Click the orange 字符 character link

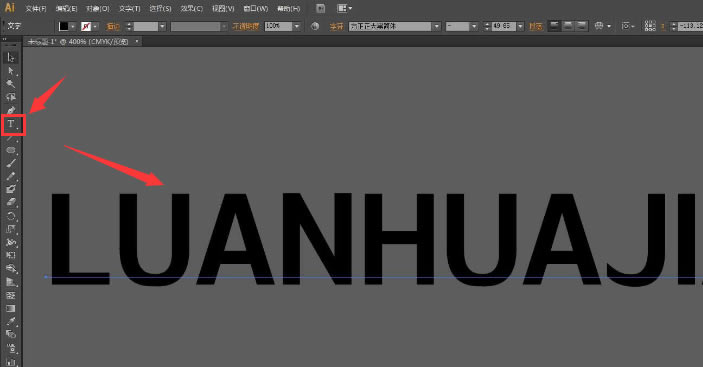coord(337,27)
